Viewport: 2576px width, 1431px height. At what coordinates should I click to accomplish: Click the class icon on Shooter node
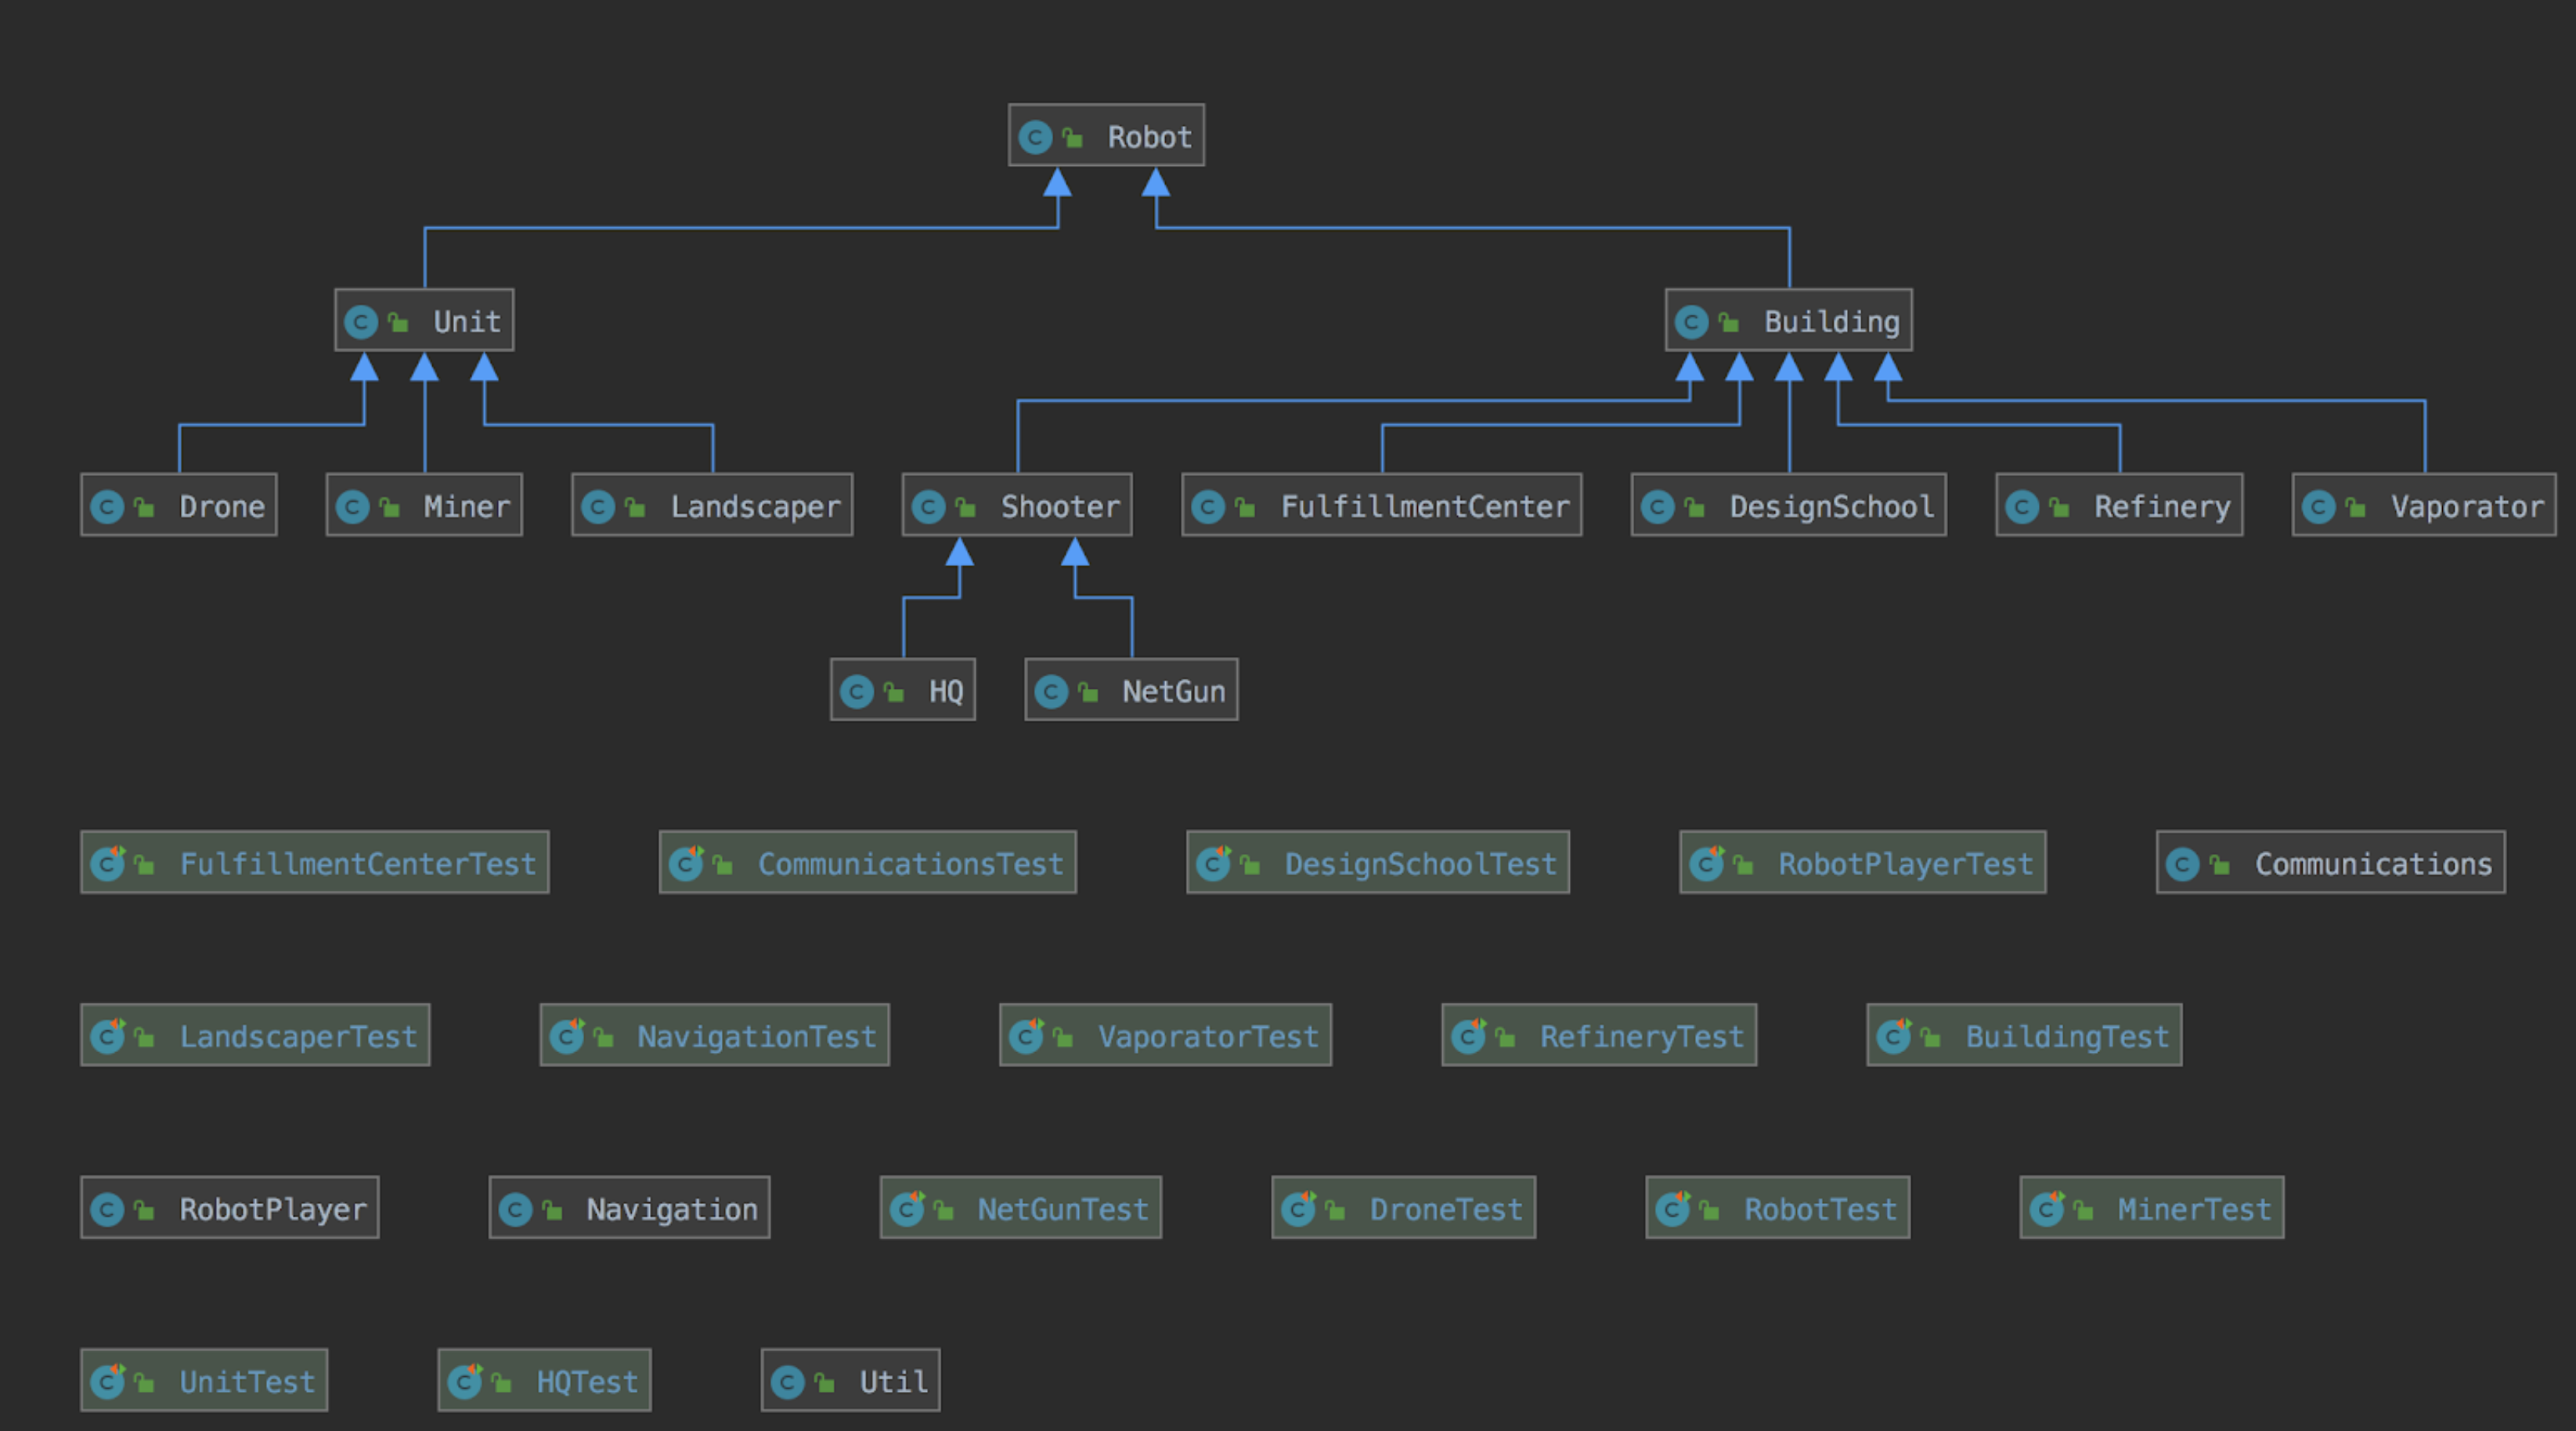click(x=928, y=507)
